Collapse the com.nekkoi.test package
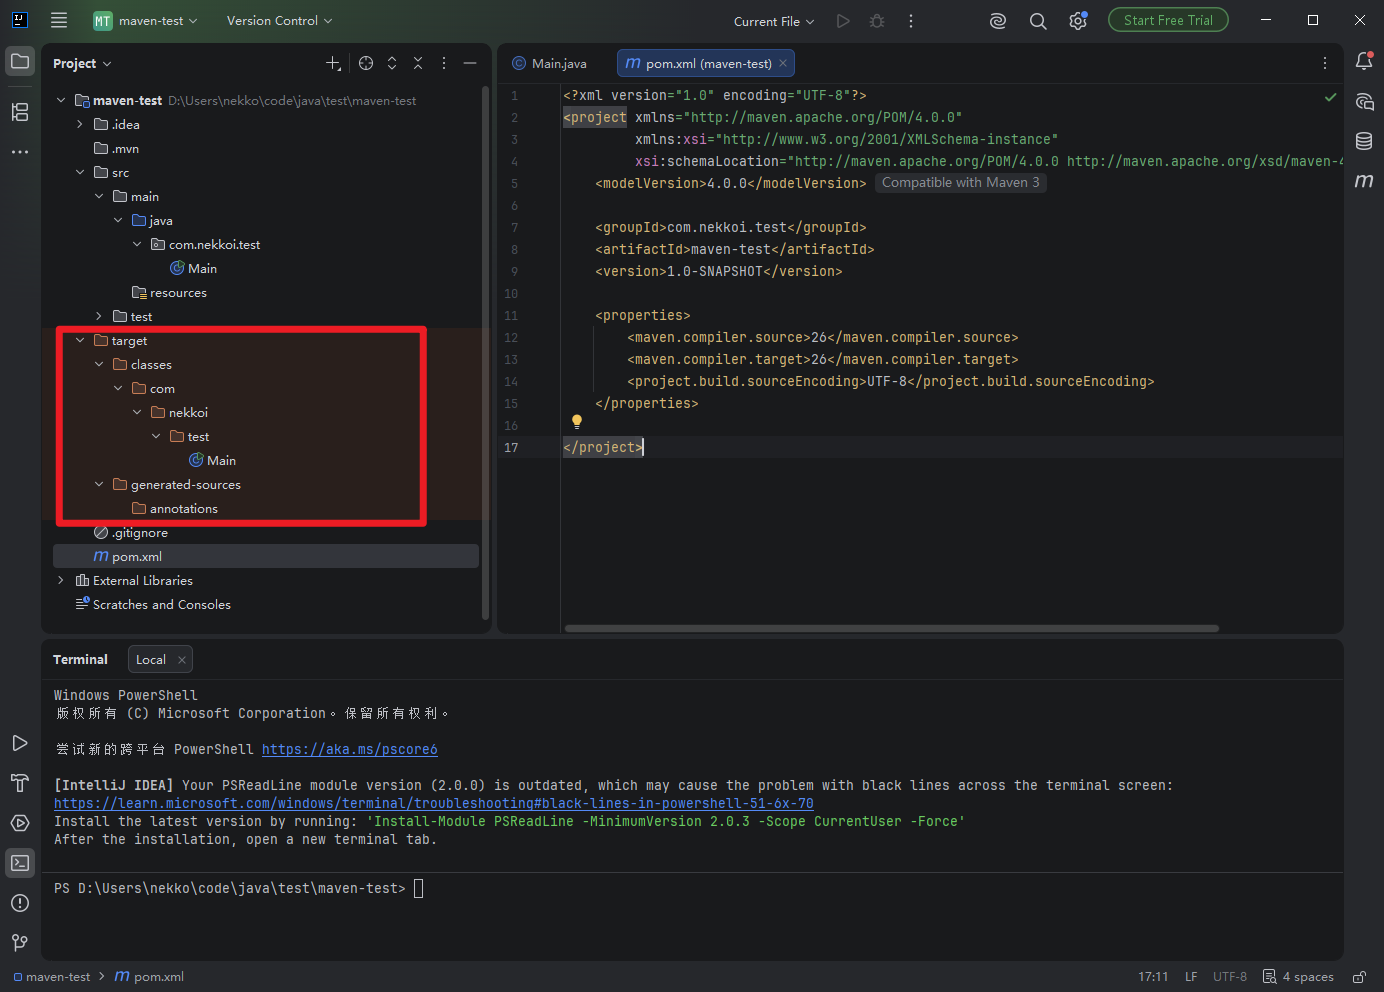 tap(137, 244)
